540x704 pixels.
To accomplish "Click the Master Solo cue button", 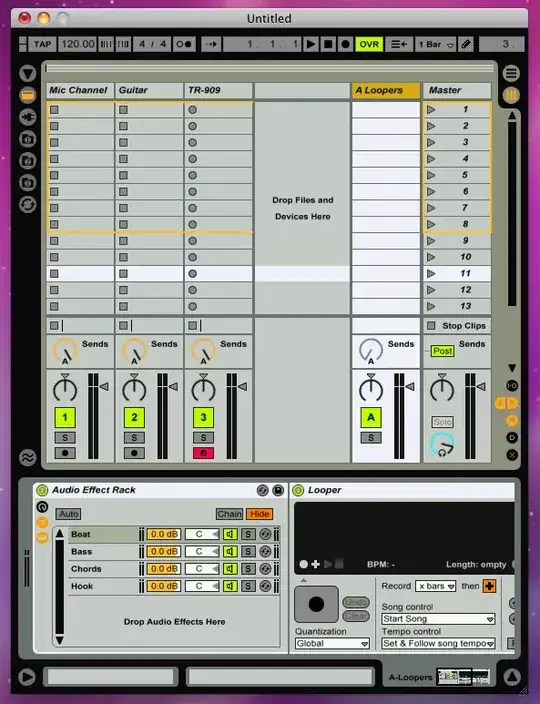I will click(443, 422).
